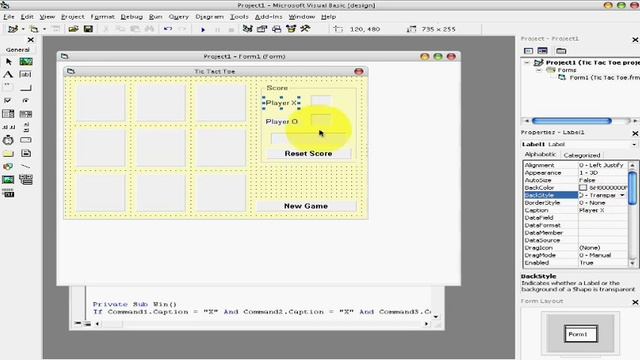Select the Timer control tool
Screen dimensions: 640x360
point(8,140)
